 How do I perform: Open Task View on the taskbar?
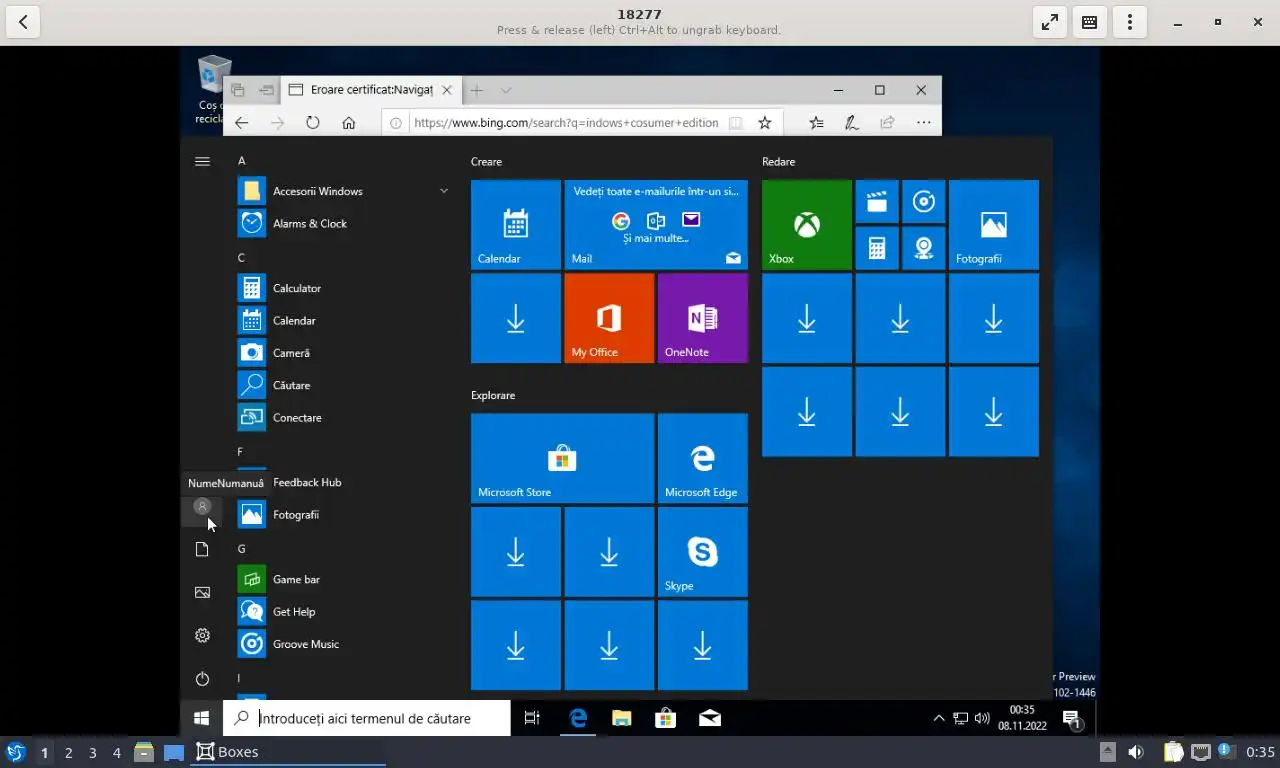[x=532, y=718]
